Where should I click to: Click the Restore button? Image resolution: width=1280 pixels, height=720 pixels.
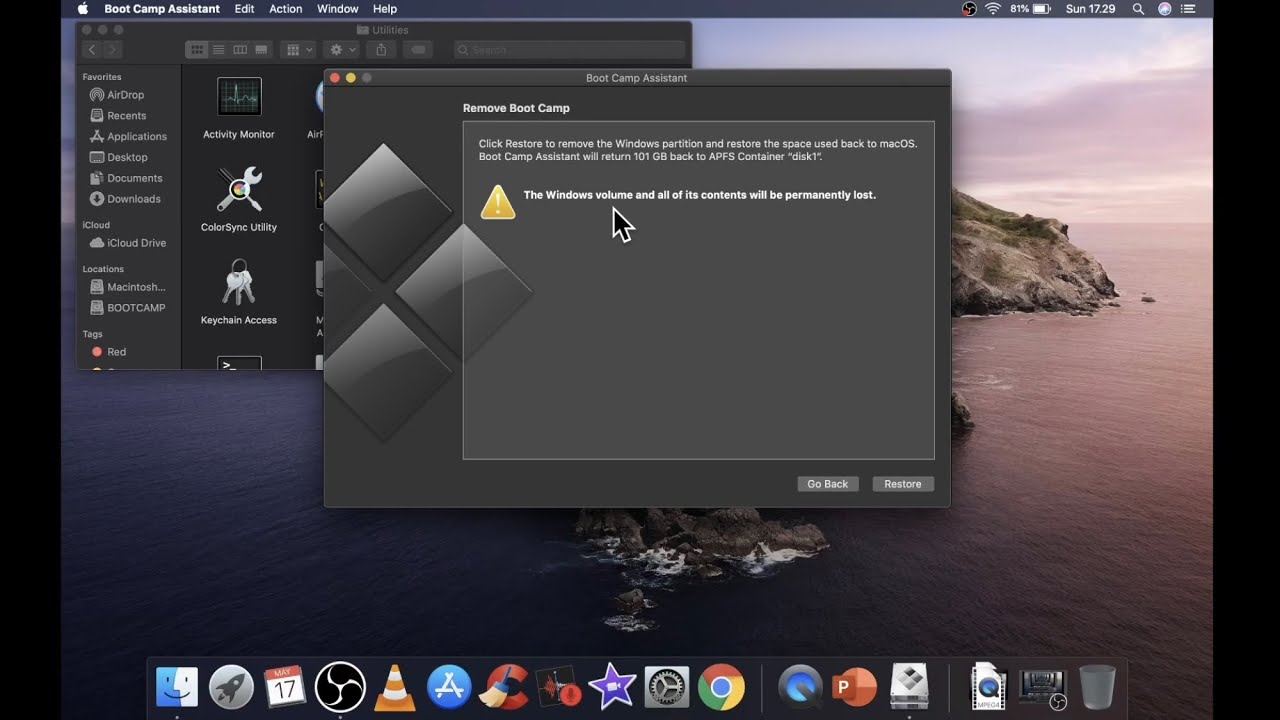click(x=903, y=484)
